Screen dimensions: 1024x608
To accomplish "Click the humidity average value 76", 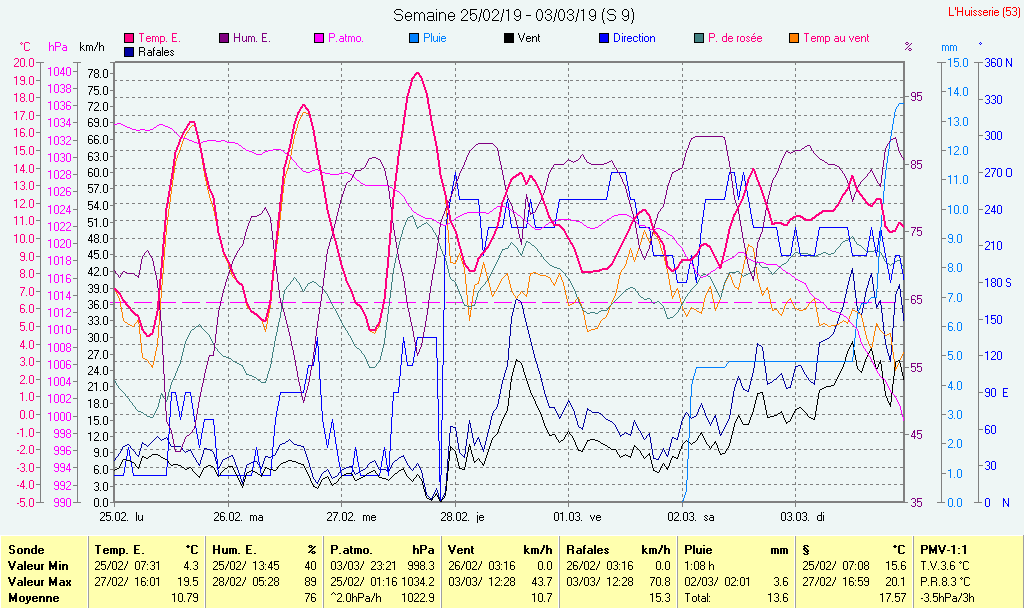I will (310, 598).
